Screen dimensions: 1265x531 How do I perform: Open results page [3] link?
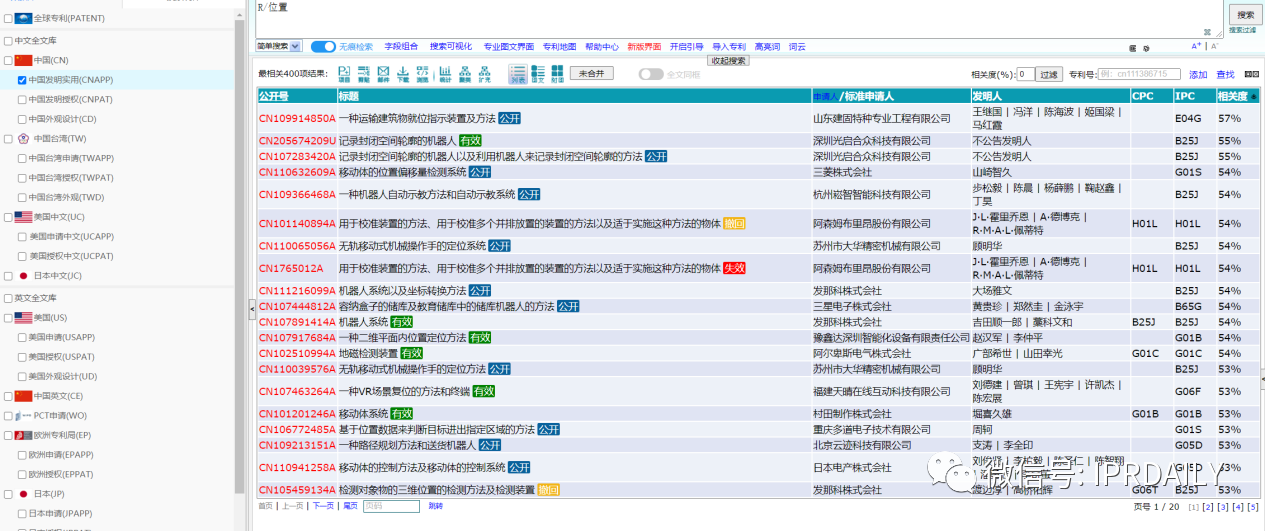tap(1224, 507)
